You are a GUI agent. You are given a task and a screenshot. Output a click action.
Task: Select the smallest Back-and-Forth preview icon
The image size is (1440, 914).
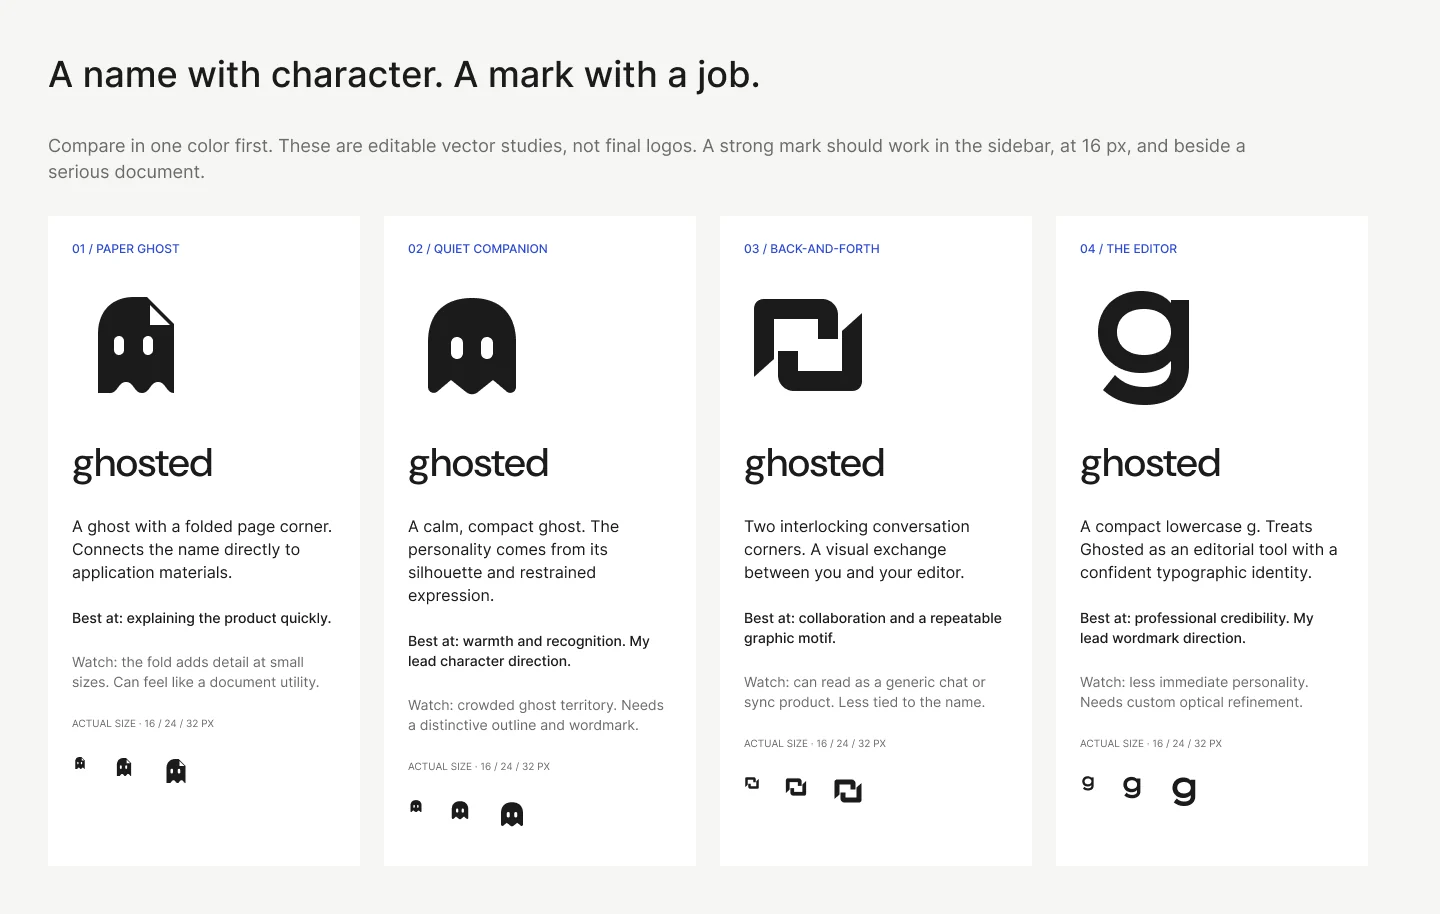[x=752, y=783]
